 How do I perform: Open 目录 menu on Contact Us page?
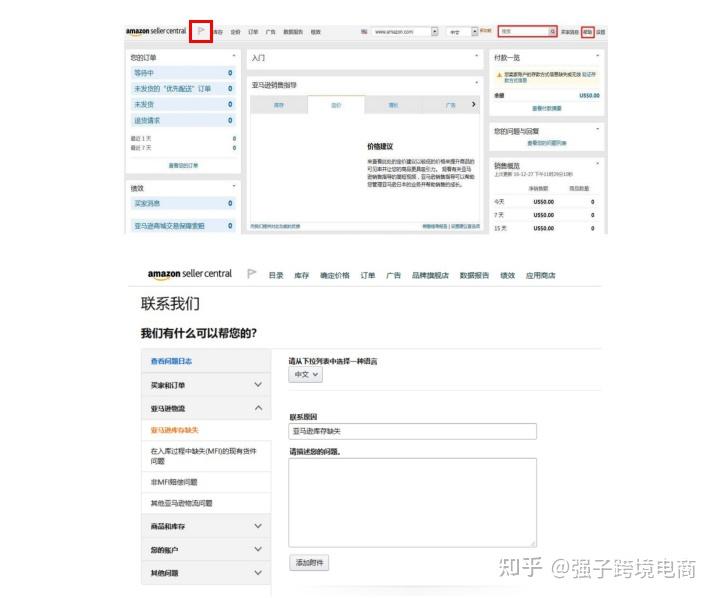(276, 275)
